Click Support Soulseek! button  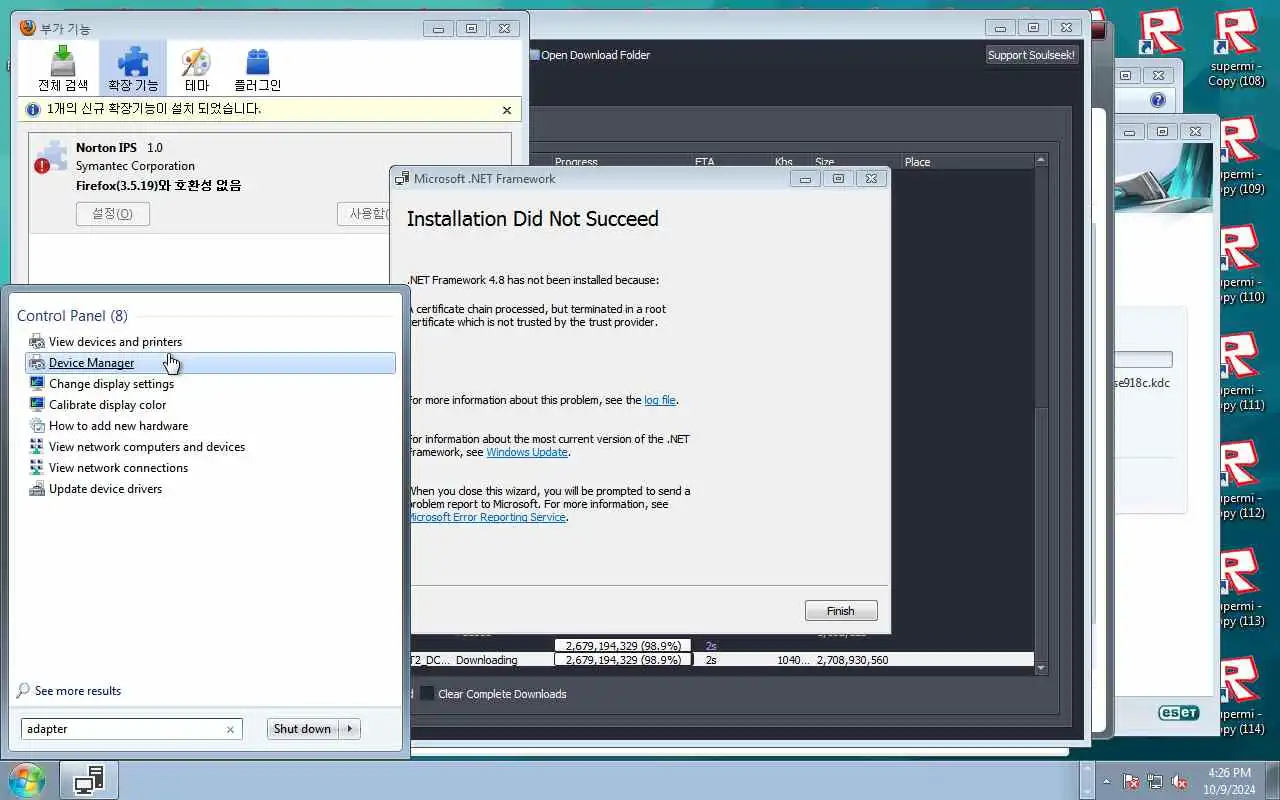pos(1031,55)
